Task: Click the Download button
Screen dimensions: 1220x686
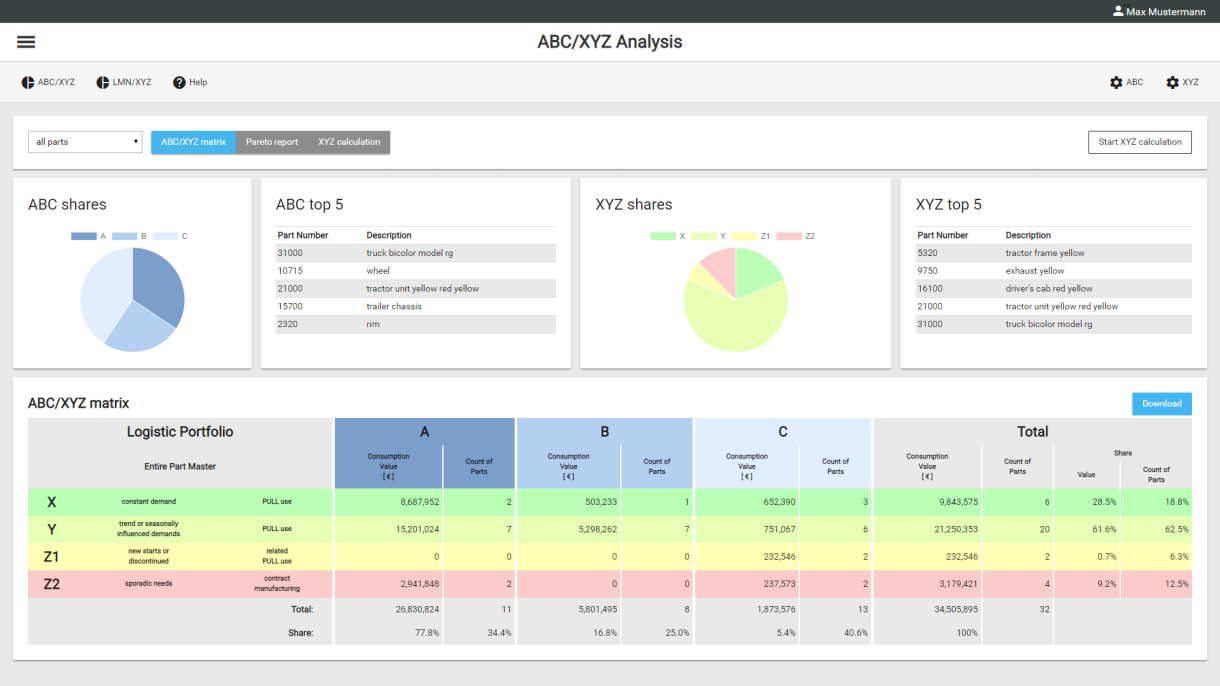Action: (1161, 404)
